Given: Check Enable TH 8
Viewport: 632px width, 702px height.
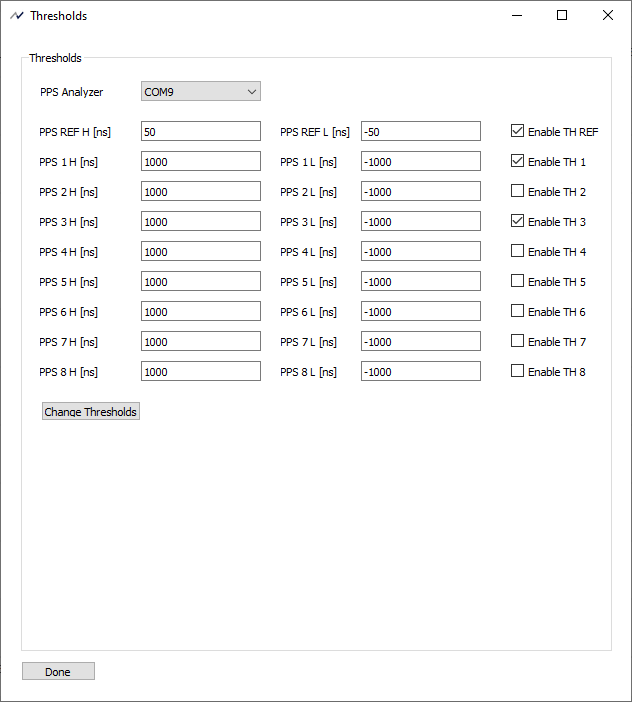Looking at the screenshot, I should (517, 371).
